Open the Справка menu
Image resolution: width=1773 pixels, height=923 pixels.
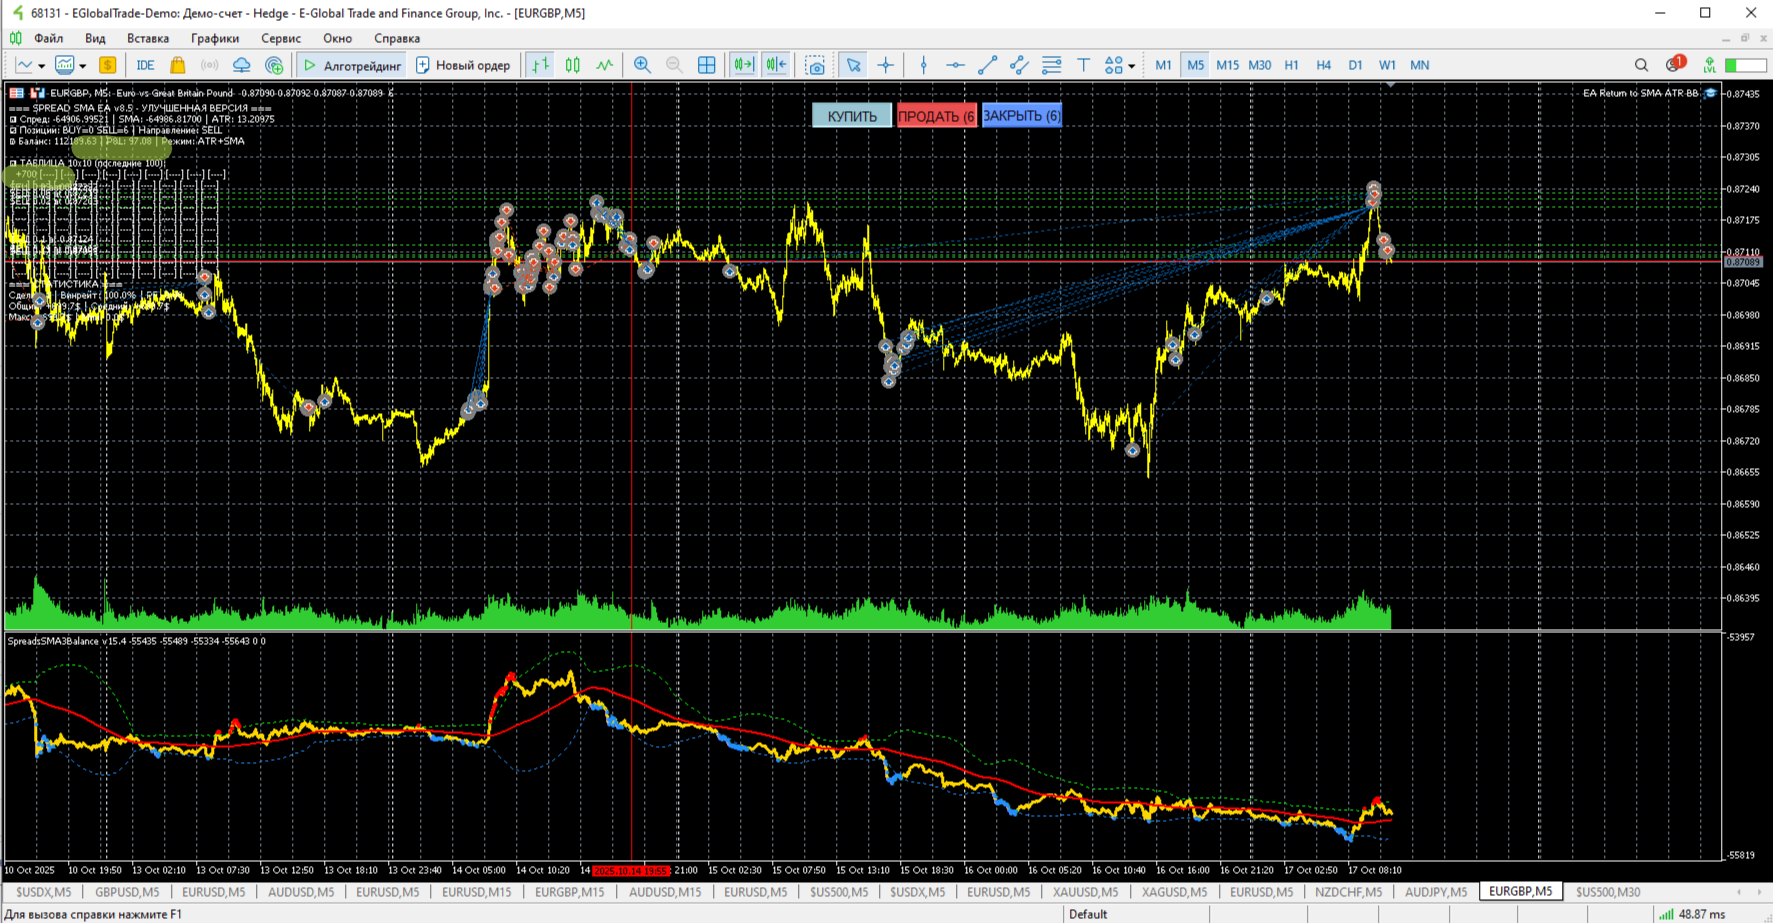point(397,38)
